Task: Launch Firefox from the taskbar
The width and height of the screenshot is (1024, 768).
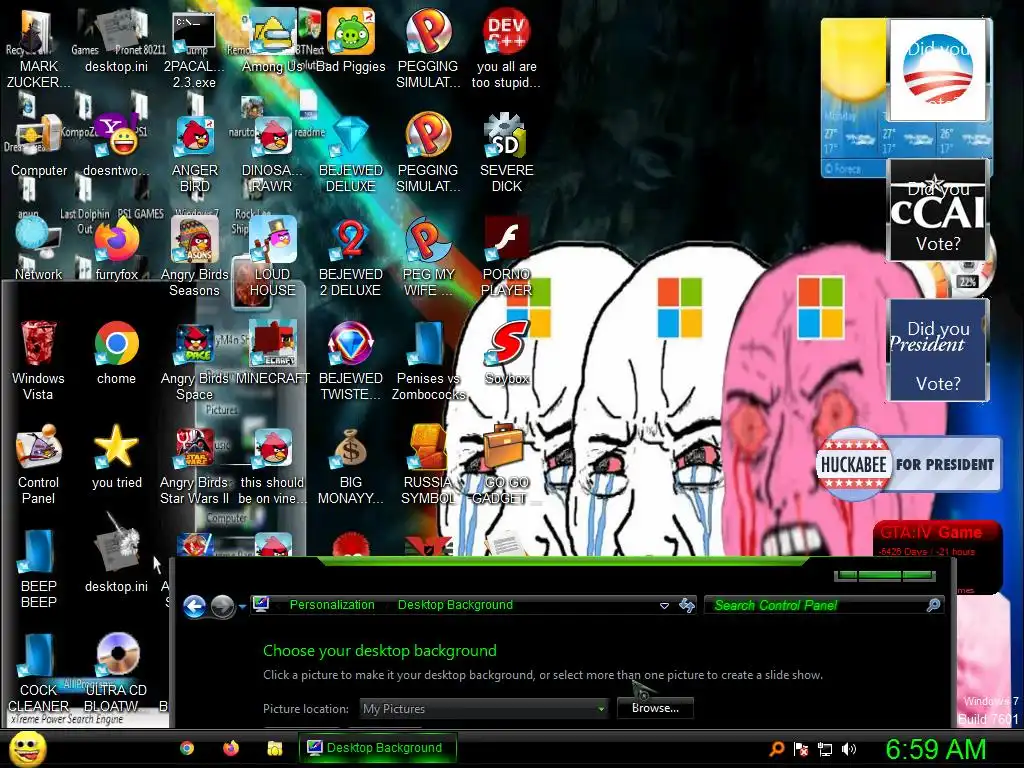Action: tap(231, 748)
